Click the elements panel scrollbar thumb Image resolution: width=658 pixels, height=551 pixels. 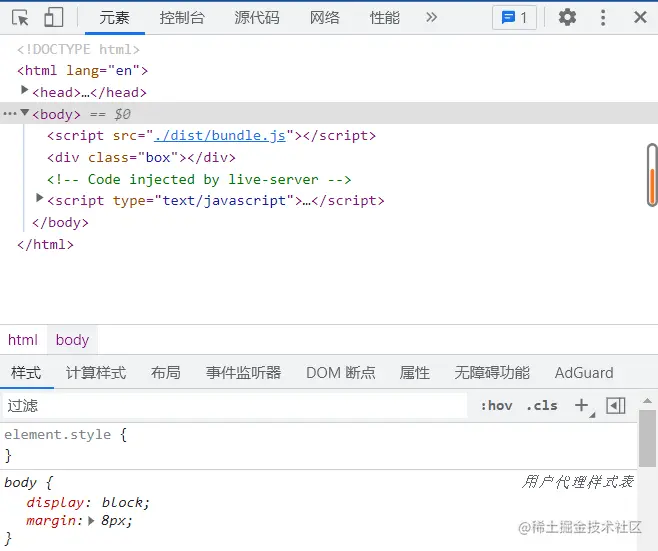pyautogui.click(x=652, y=175)
